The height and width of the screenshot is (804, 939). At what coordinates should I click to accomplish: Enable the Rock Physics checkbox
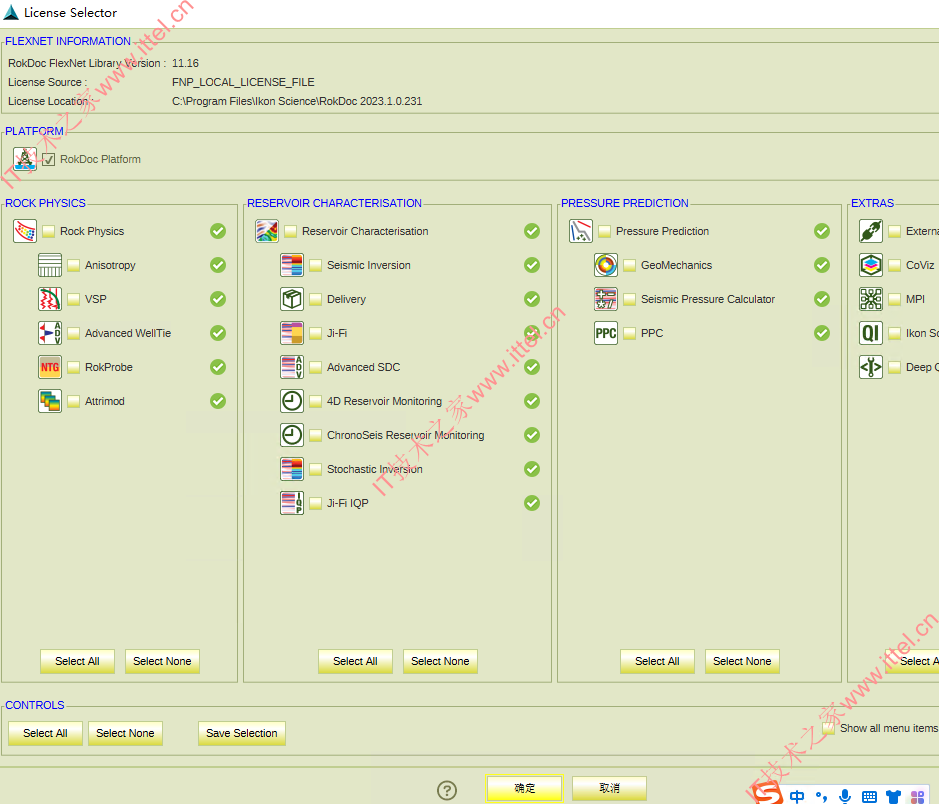pos(49,231)
